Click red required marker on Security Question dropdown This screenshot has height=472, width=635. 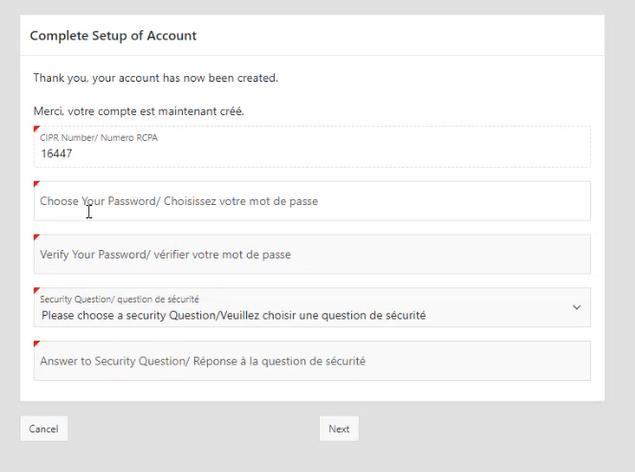[37, 291]
